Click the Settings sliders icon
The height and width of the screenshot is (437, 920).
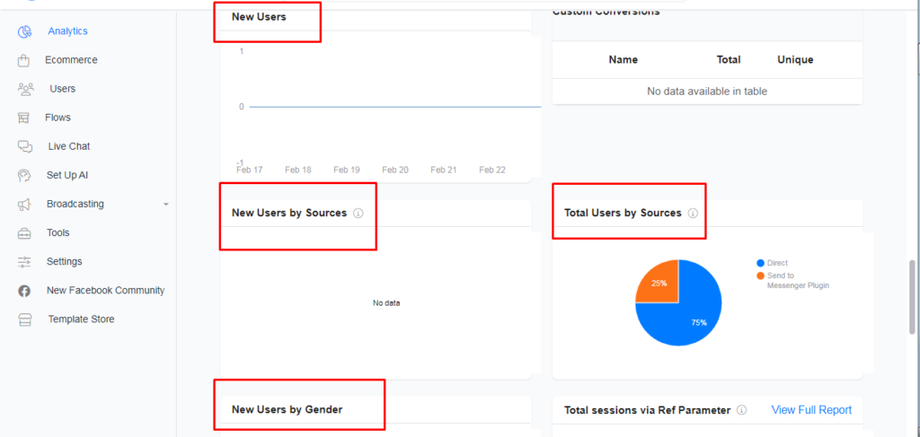point(24,262)
